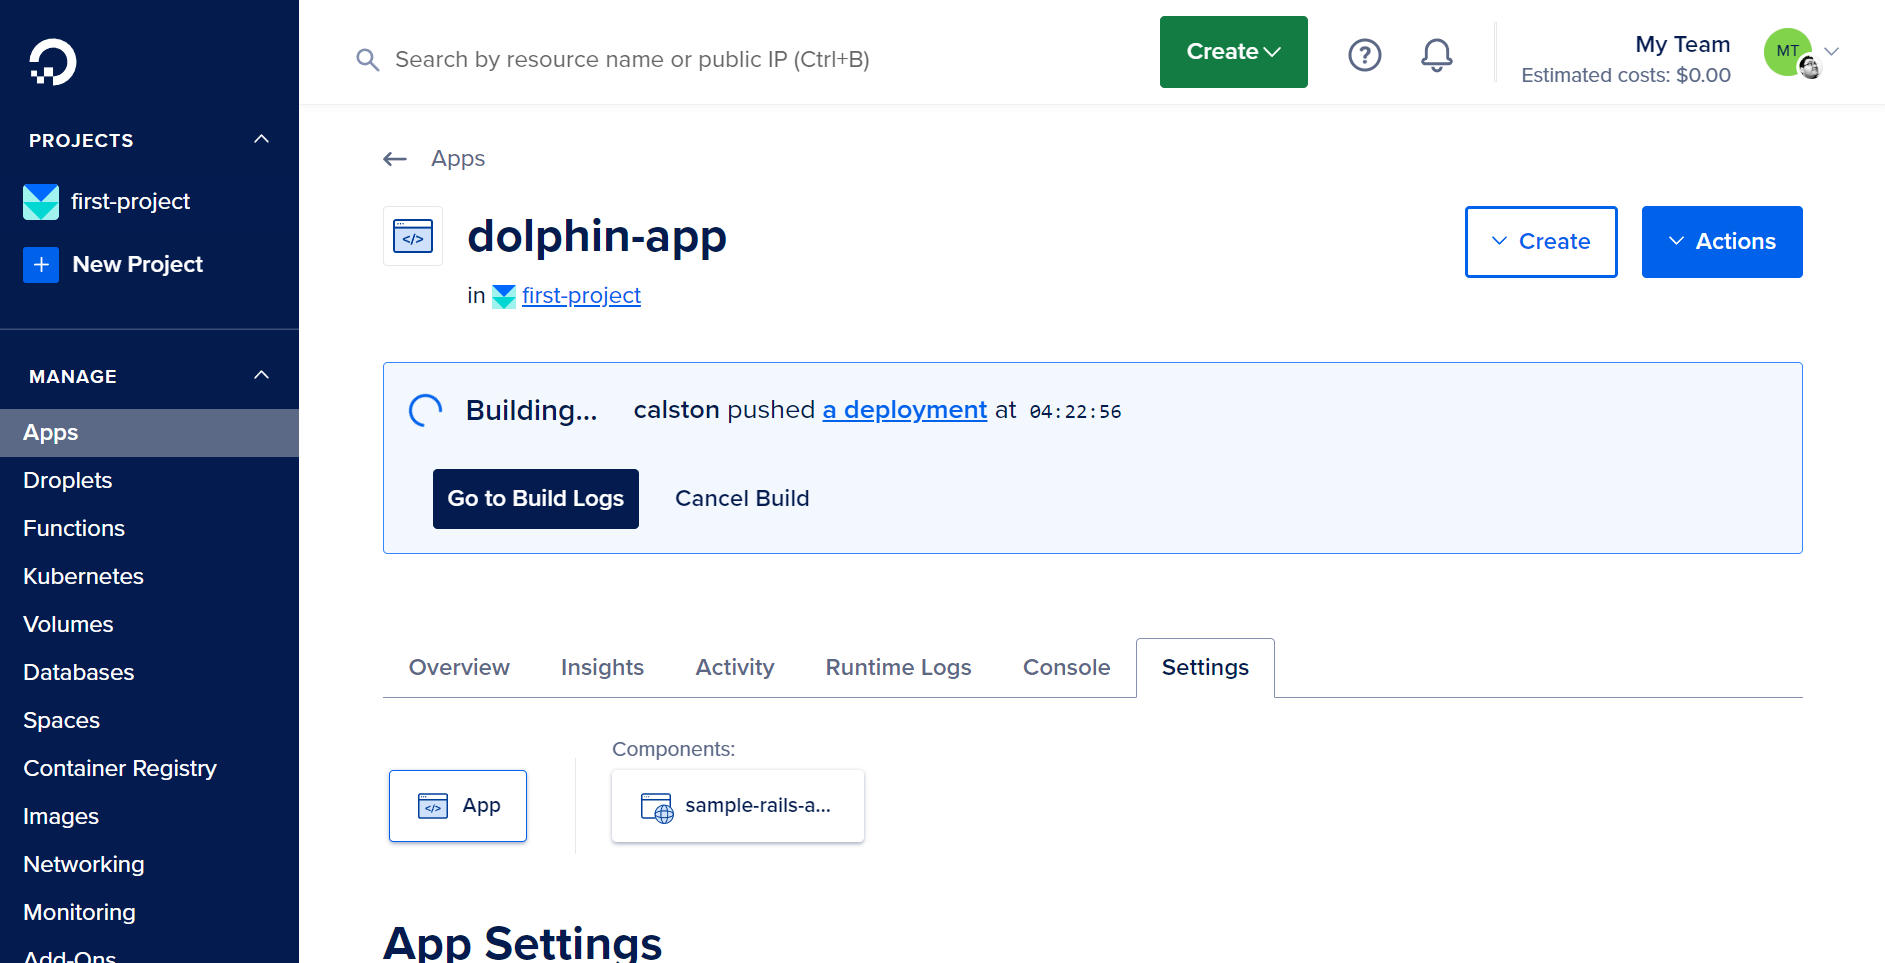The image size is (1885, 963).
Task: Click the App Settings heading
Action: pyautogui.click(x=522, y=942)
